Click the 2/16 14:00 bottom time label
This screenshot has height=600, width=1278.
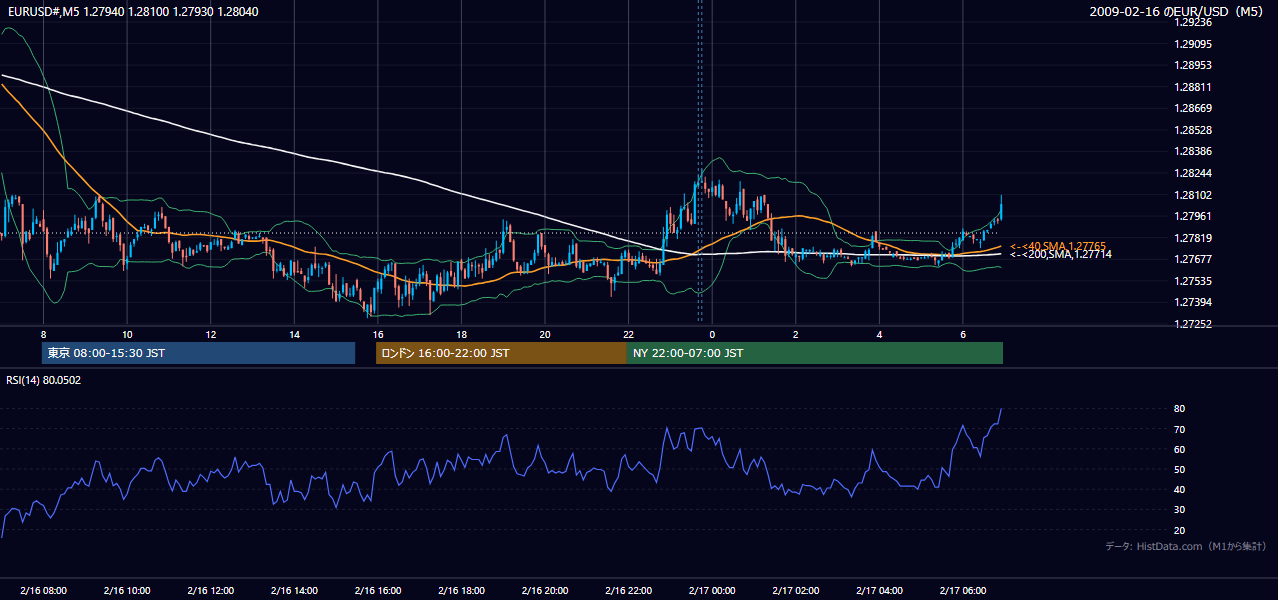(x=294, y=590)
